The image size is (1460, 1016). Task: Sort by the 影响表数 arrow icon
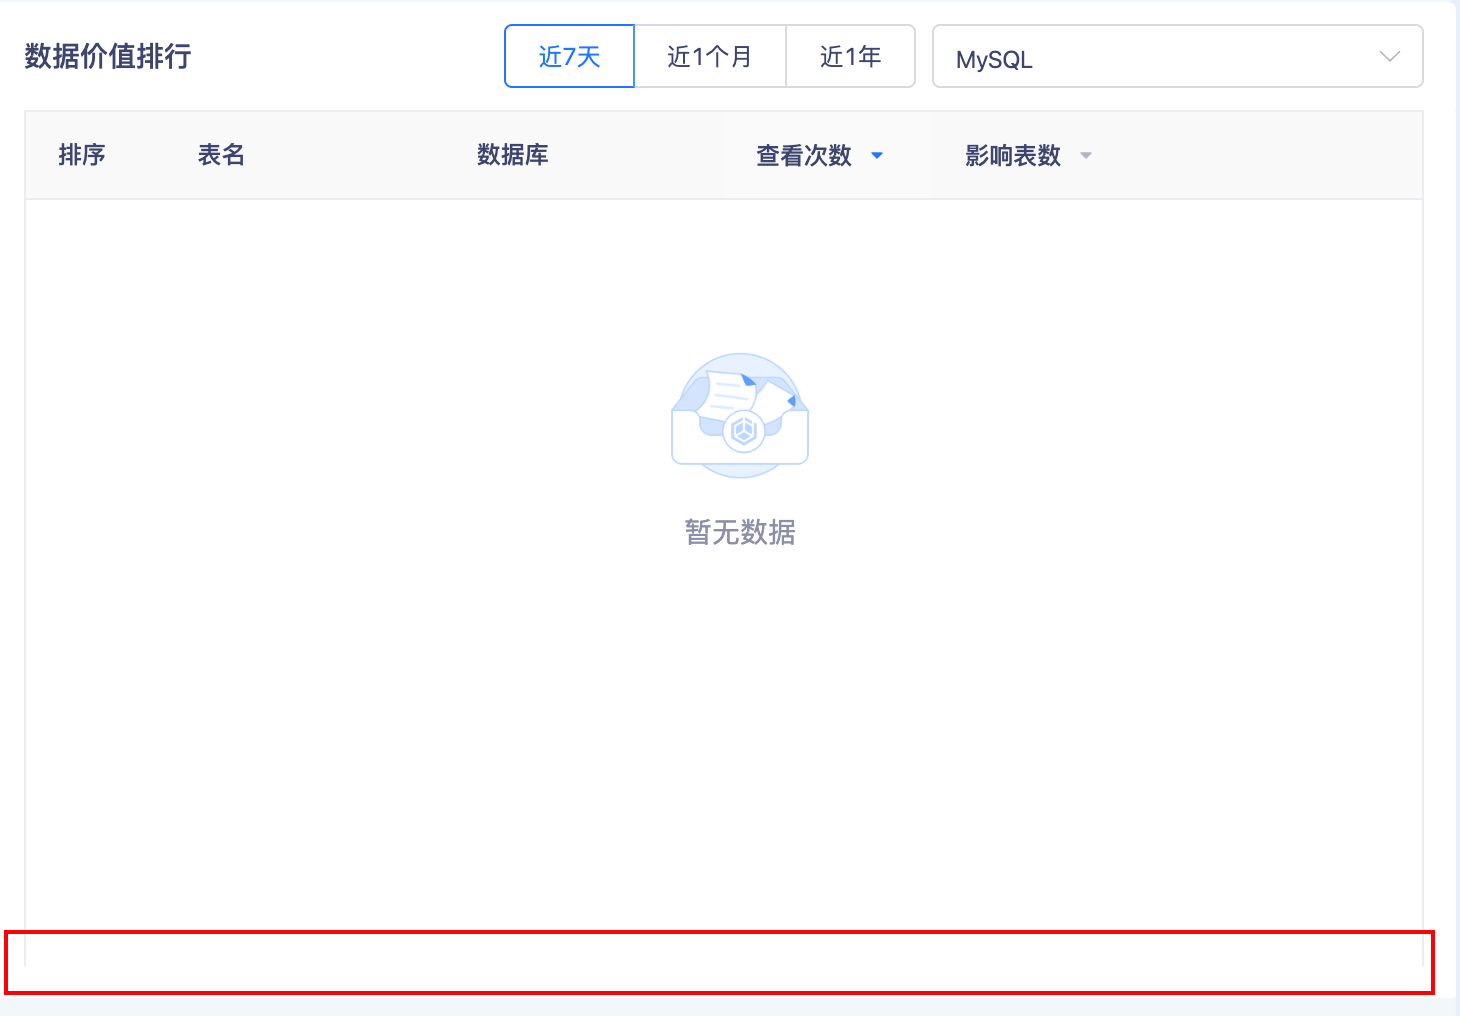point(1086,156)
